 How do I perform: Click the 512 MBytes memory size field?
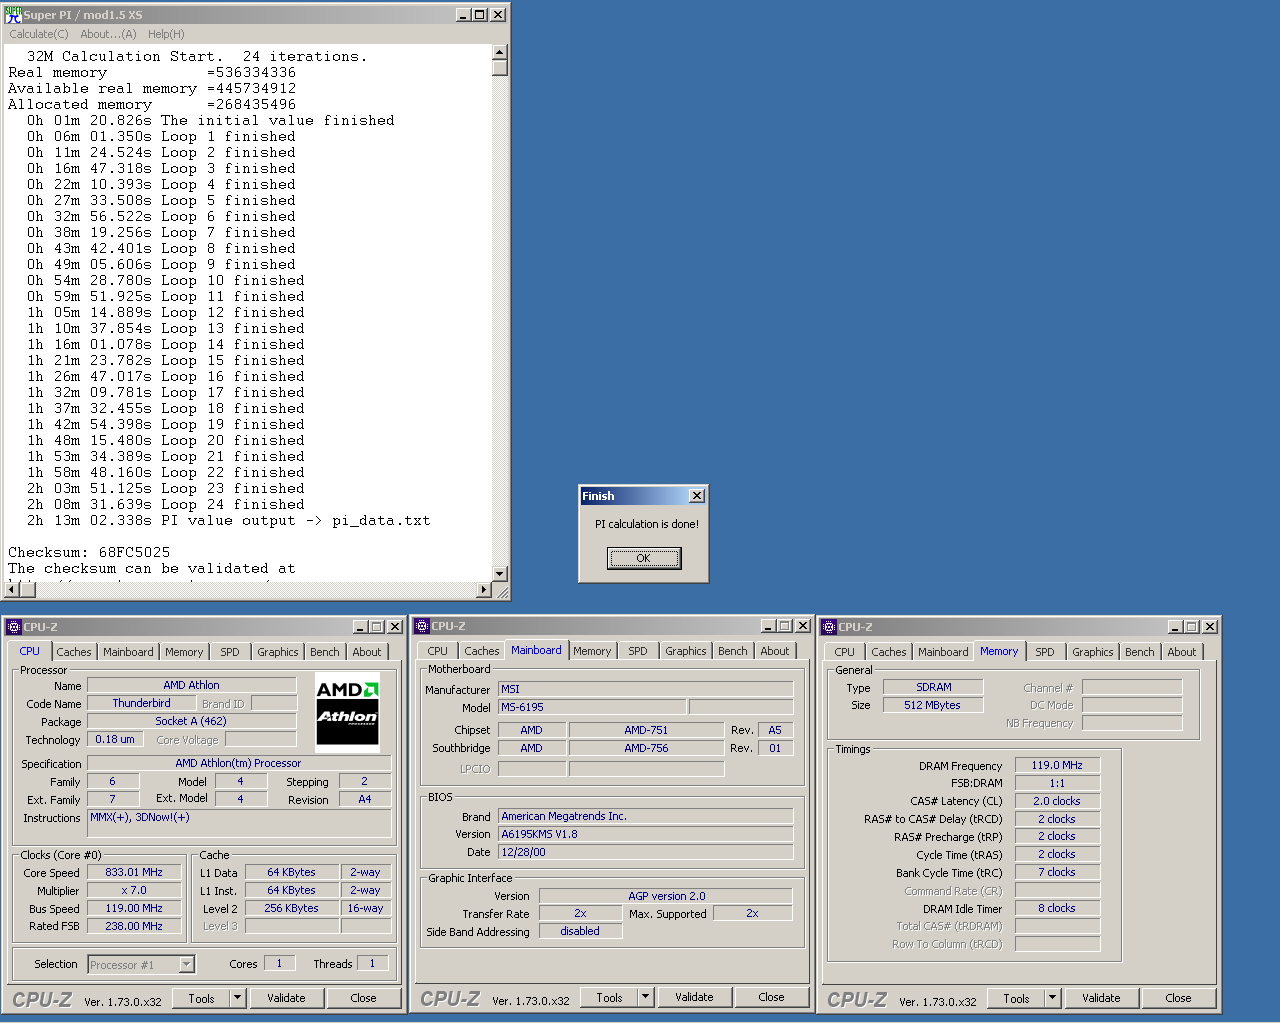point(933,705)
